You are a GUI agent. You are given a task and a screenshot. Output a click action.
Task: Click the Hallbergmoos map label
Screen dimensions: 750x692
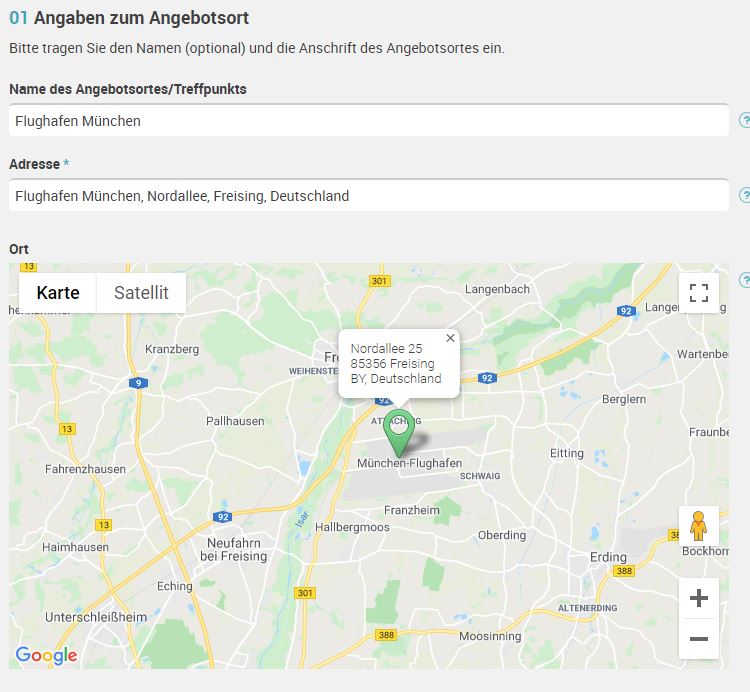coord(352,527)
